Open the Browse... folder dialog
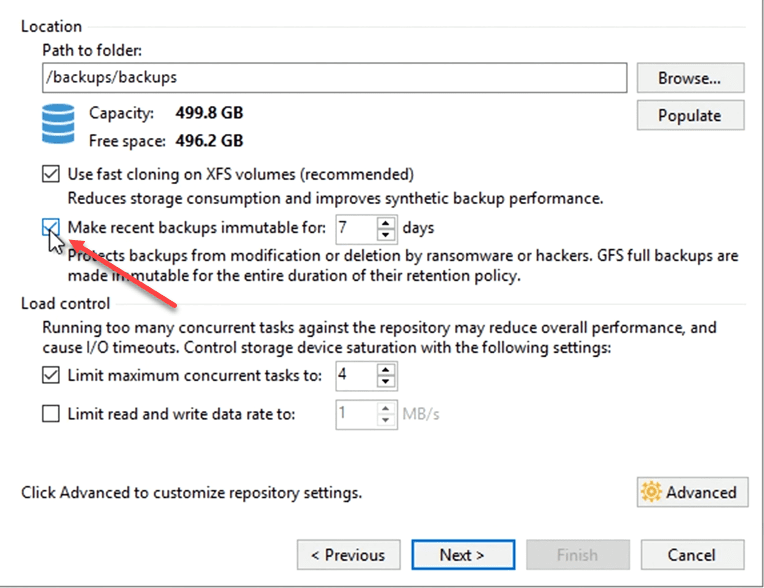Viewport: 764px width, 588px height. pyautogui.click(x=690, y=78)
